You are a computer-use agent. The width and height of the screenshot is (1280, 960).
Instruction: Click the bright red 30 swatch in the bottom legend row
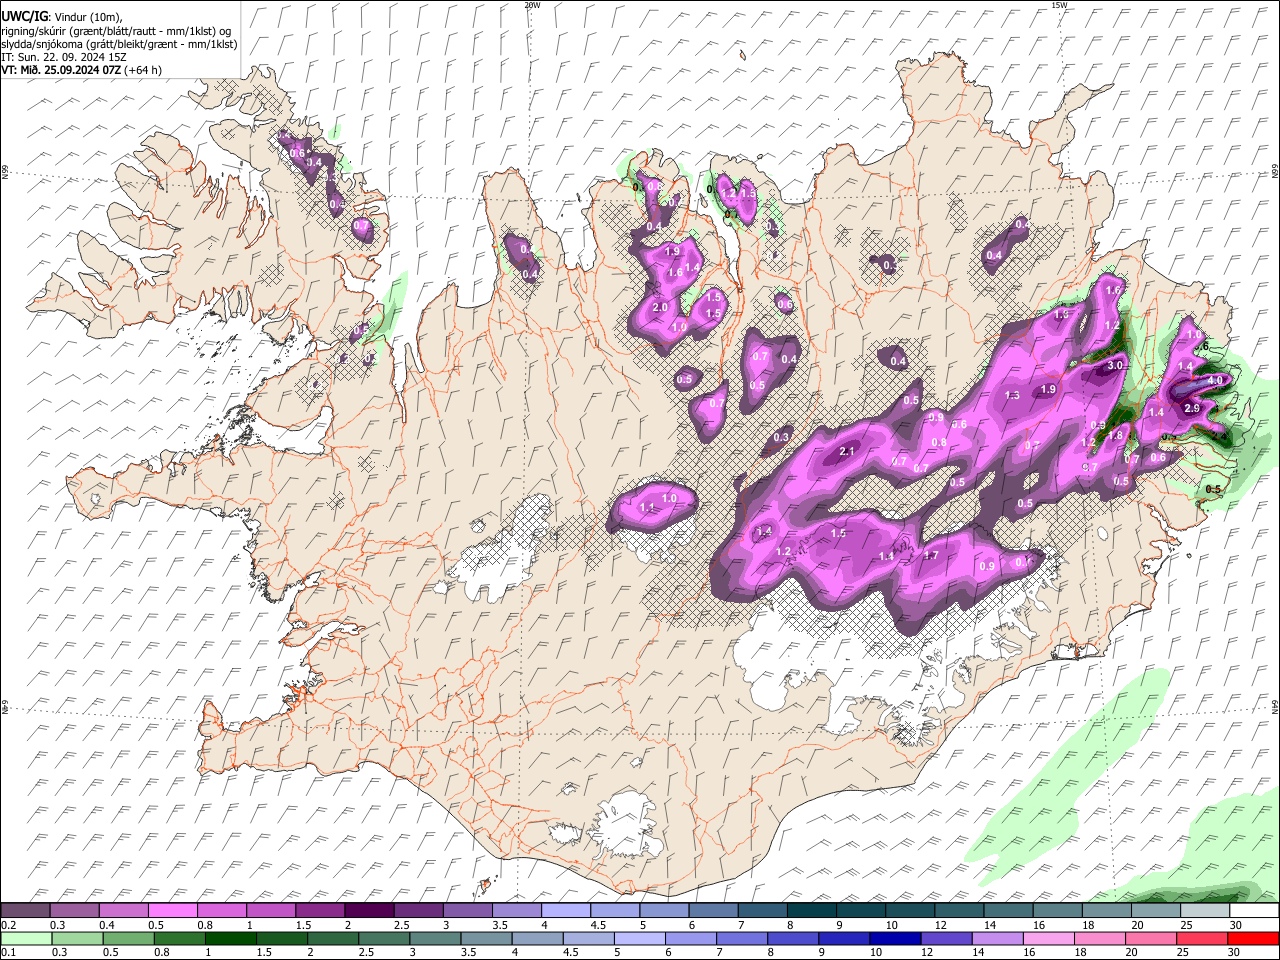pos(1254,938)
